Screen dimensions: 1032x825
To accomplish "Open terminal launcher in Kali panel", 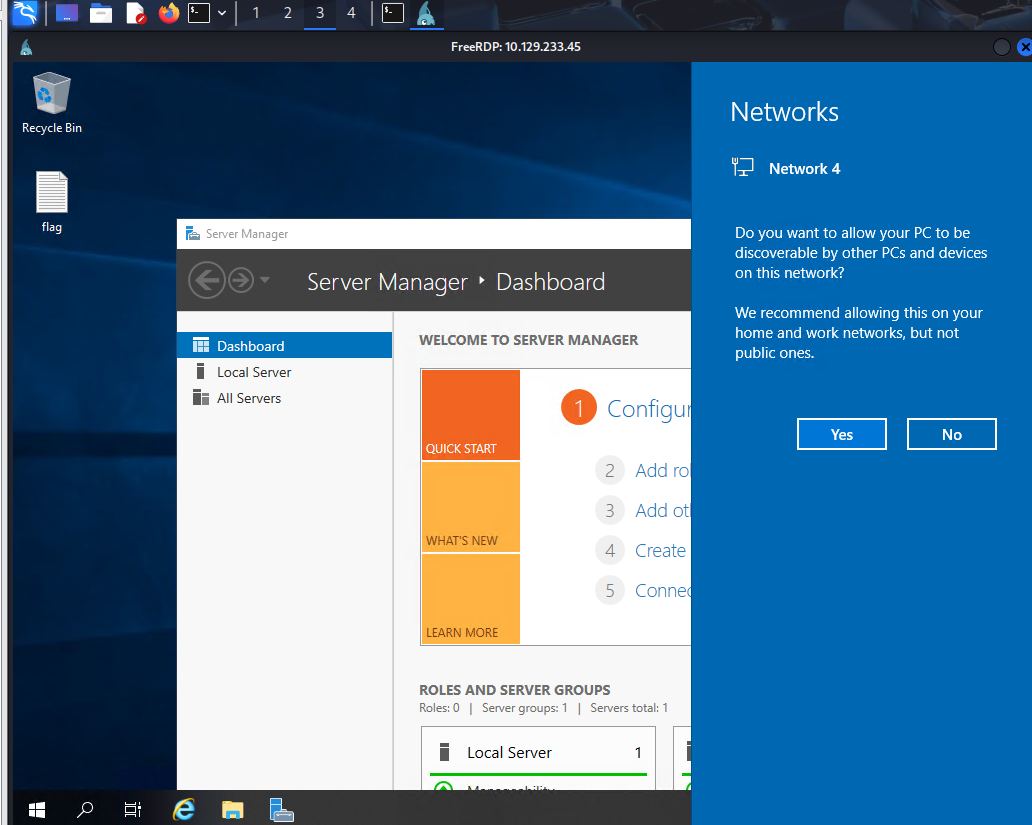I will [x=199, y=13].
